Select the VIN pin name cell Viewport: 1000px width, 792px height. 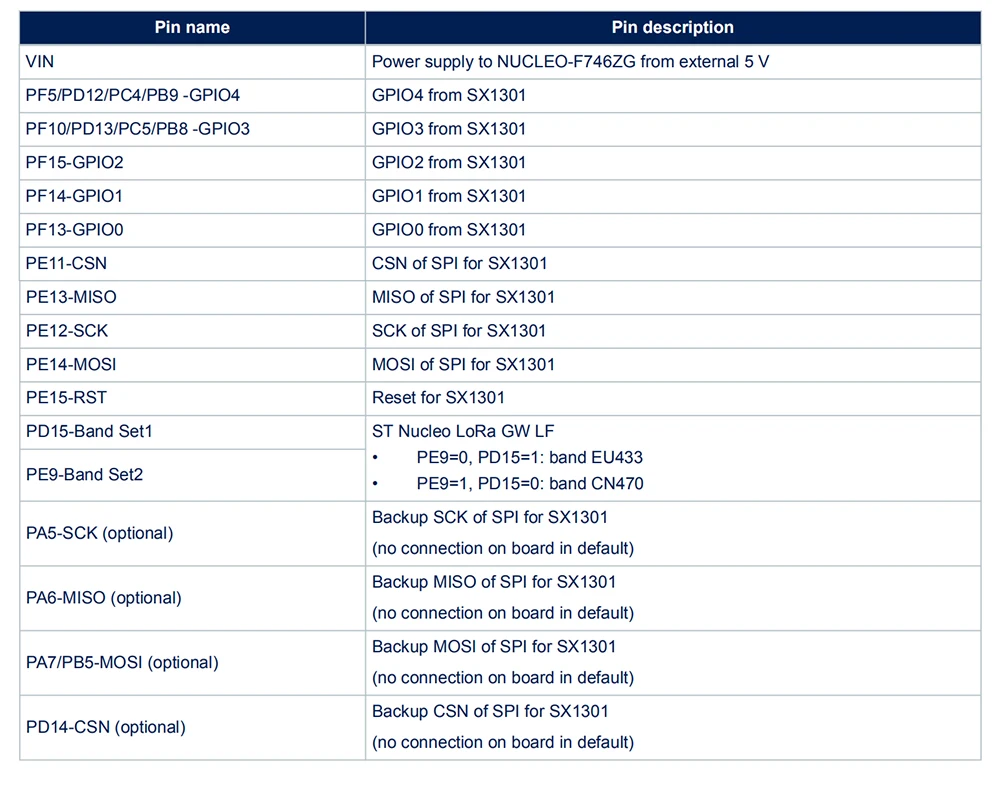pos(40,62)
